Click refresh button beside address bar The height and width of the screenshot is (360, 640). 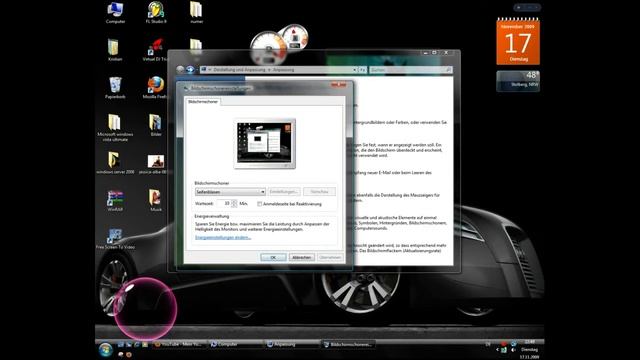362,70
